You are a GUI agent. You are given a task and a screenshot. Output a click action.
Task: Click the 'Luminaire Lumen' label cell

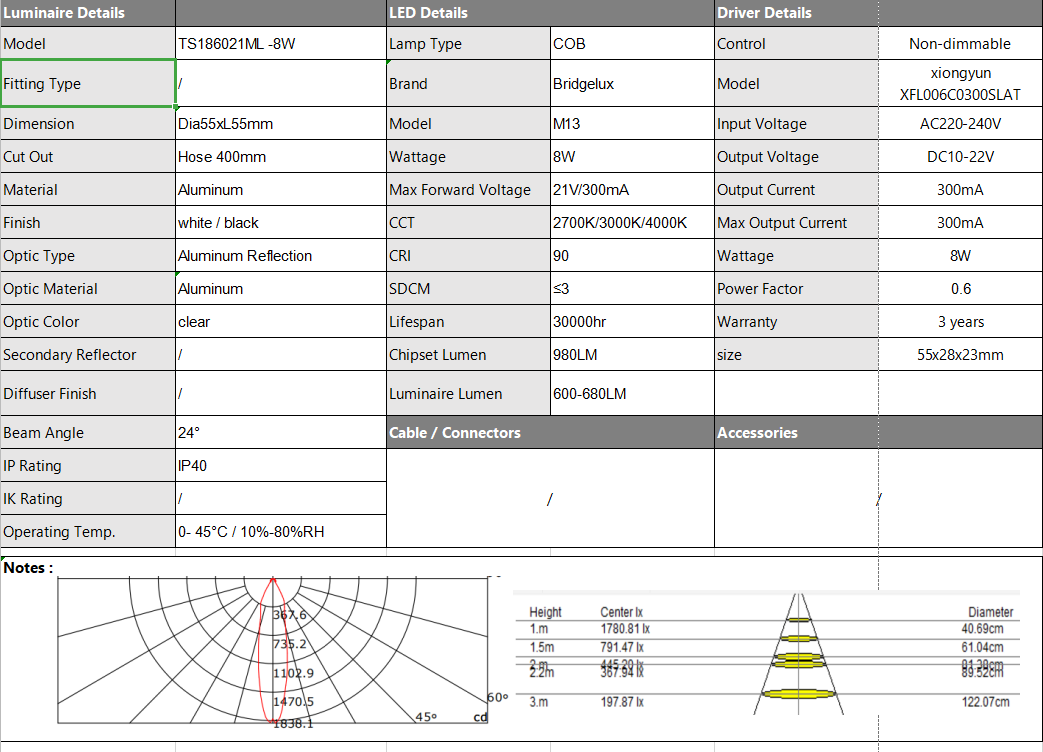tap(468, 394)
